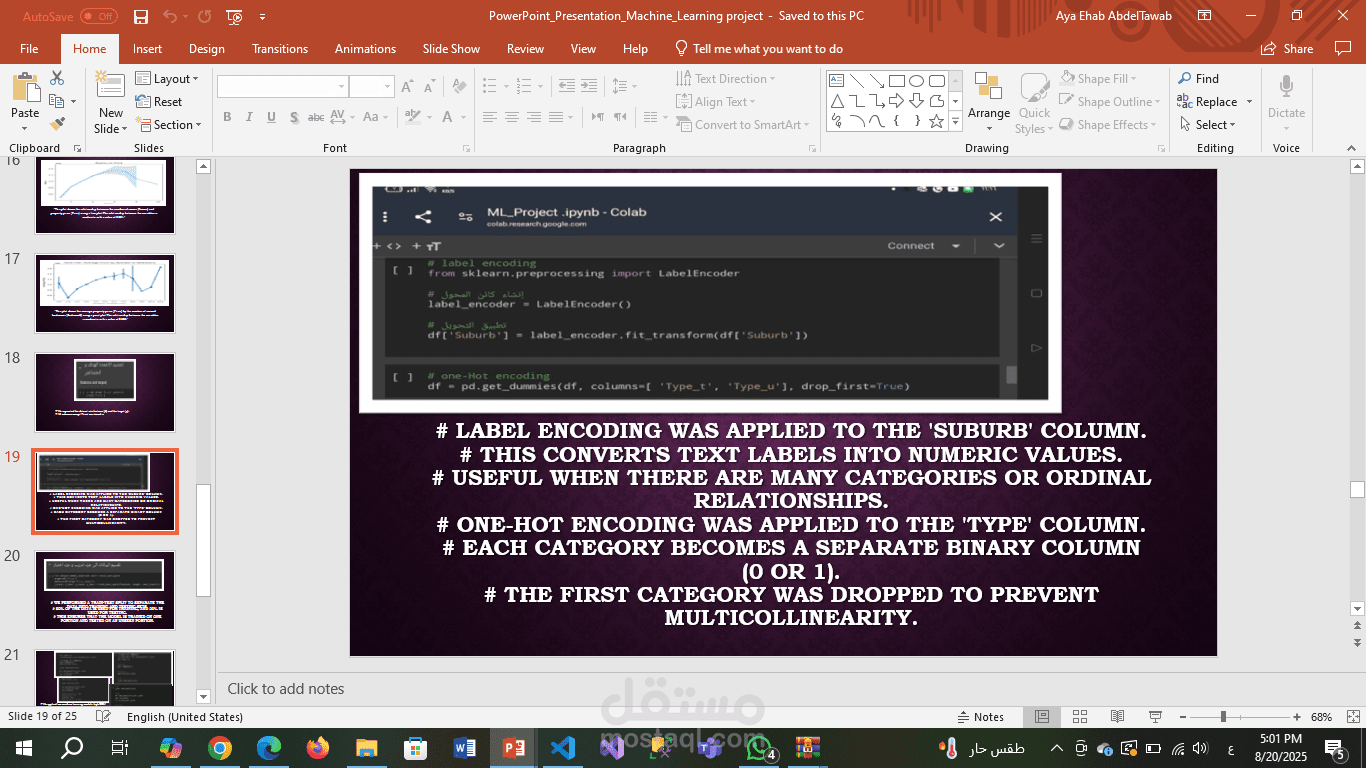The image size is (1366, 768).
Task: Click the Share button
Action: point(1287,48)
